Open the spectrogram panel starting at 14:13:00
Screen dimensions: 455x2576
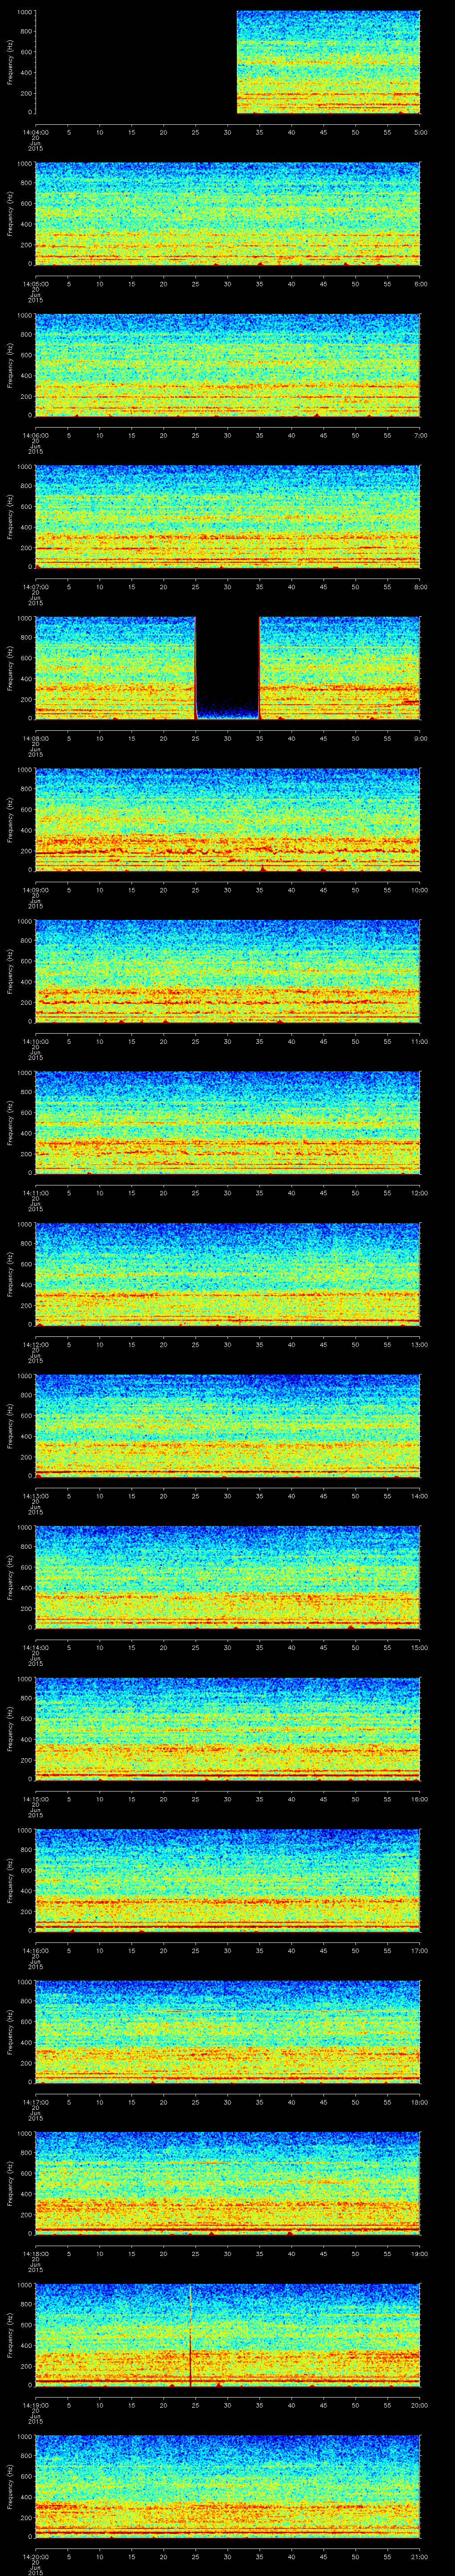tap(228, 1425)
